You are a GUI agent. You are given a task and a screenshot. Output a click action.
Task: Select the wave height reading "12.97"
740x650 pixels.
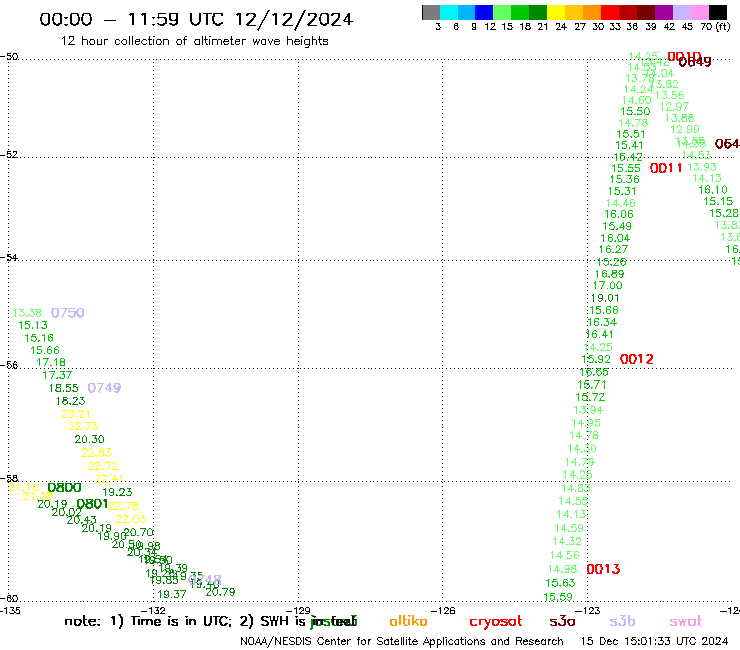674,107
